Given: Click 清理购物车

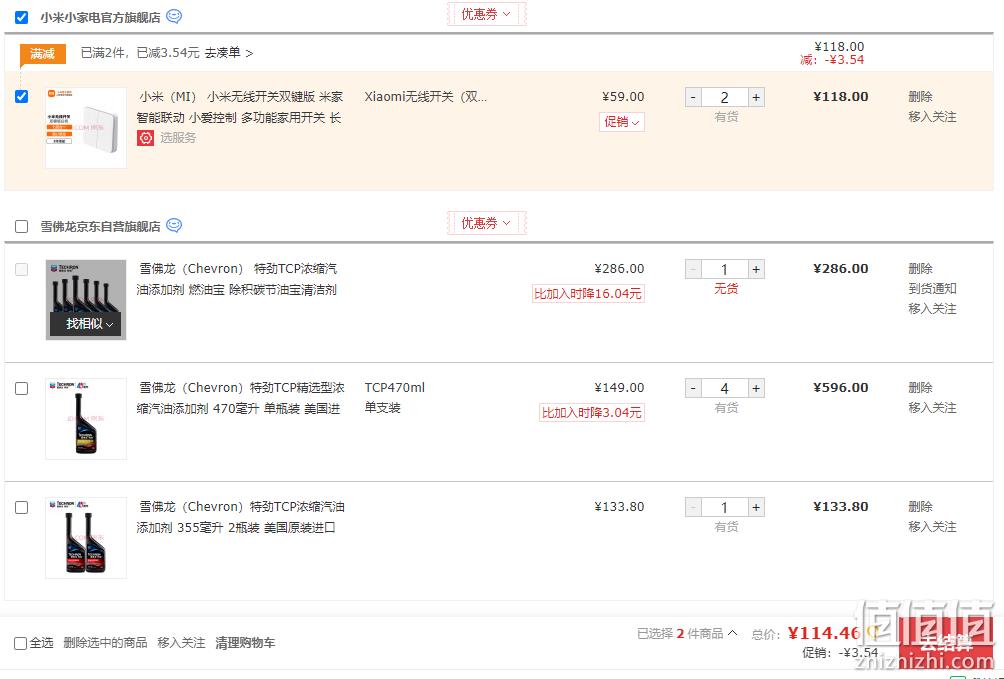Looking at the screenshot, I should click(245, 642).
